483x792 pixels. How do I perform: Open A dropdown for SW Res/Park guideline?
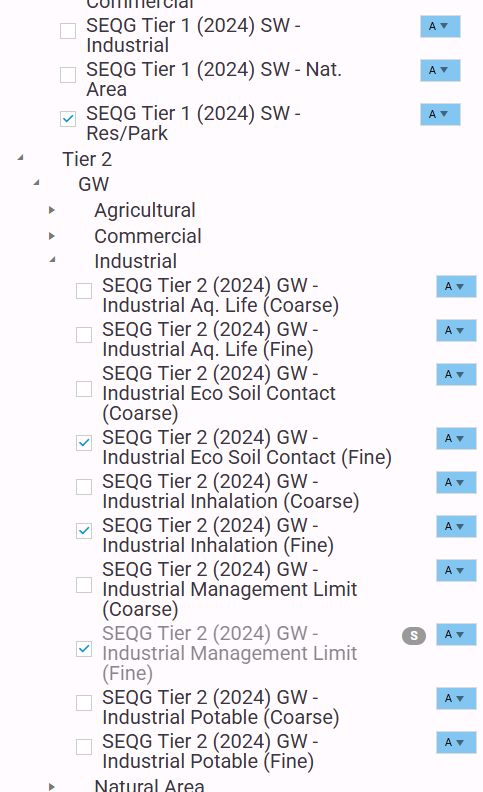[x=440, y=114]
